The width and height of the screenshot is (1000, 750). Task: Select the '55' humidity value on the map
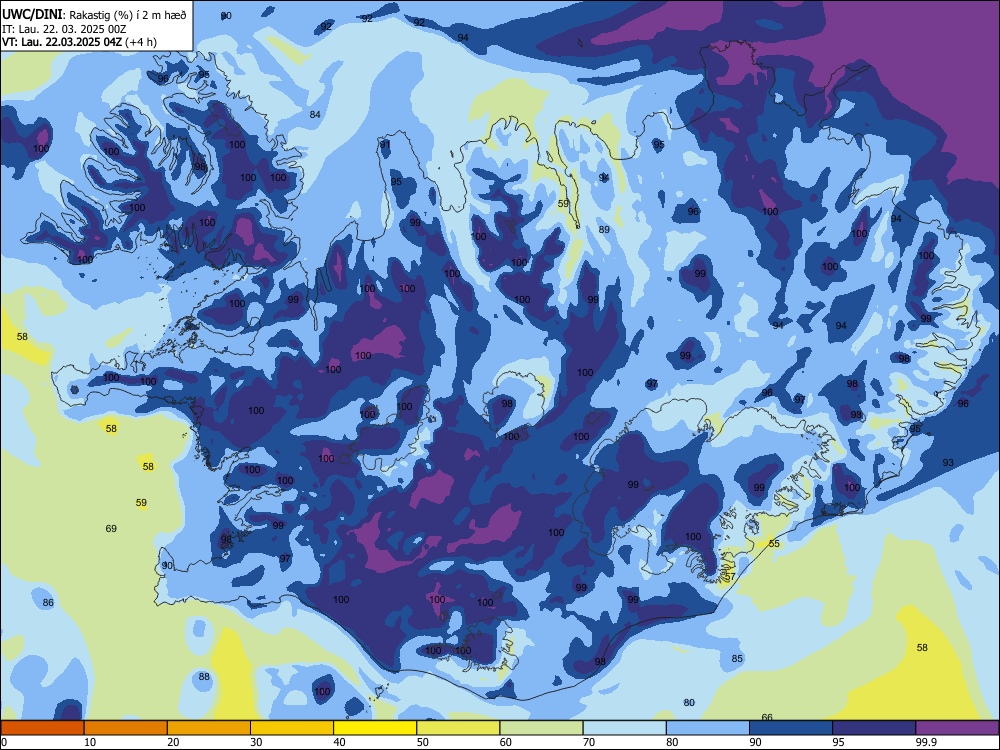pyautogui.click(x=774, y=544)
